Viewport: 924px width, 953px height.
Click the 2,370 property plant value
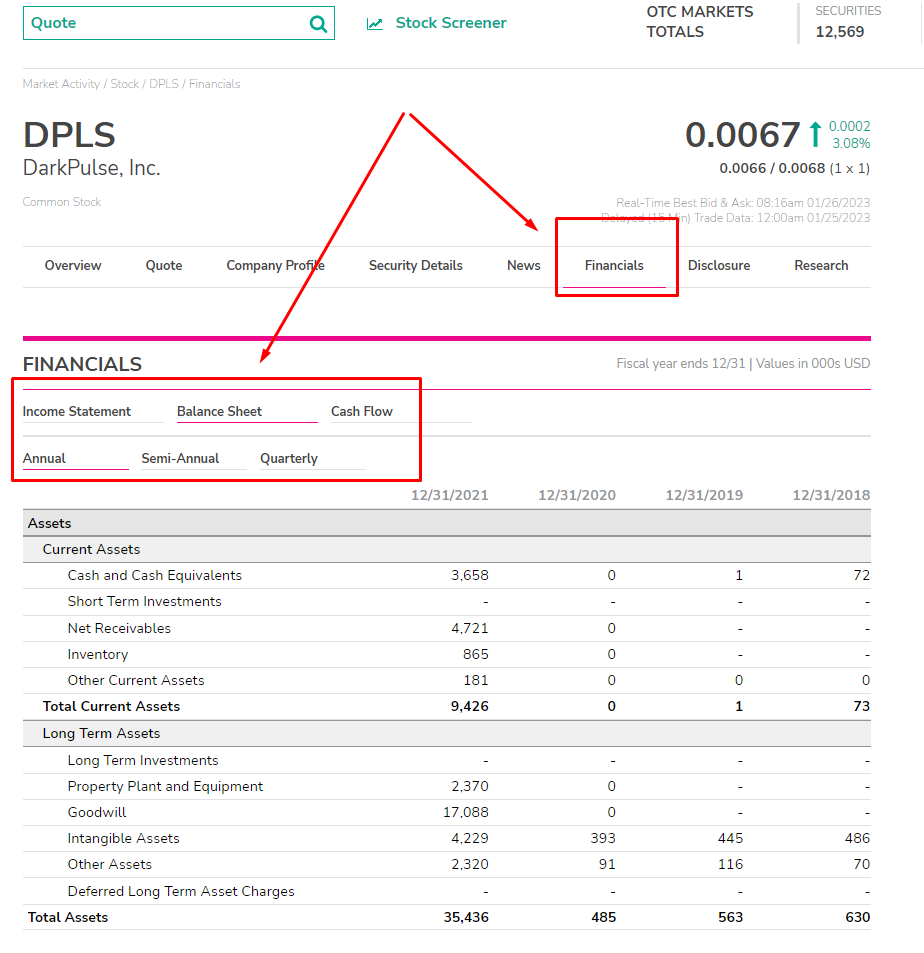point(469,786)
